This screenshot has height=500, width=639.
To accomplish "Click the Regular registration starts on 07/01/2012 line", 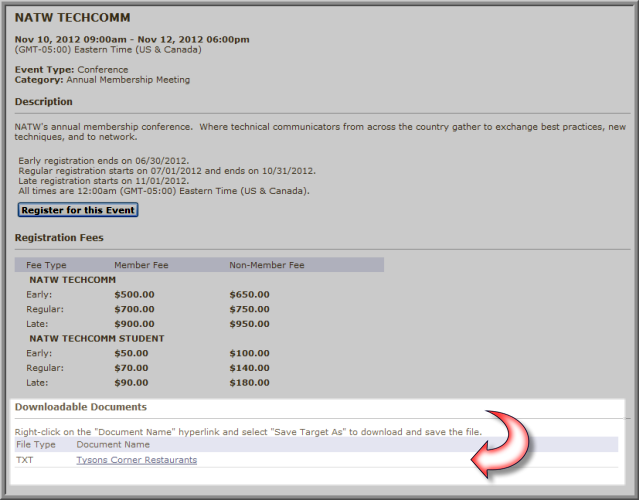I will [167, 171].
